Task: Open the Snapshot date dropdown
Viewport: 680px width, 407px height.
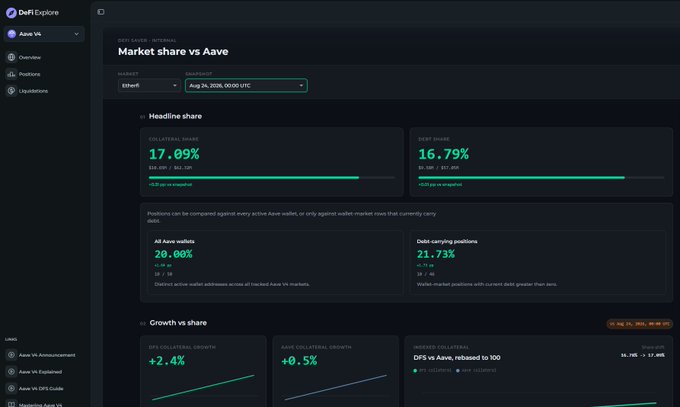Action: click(246, 85)
